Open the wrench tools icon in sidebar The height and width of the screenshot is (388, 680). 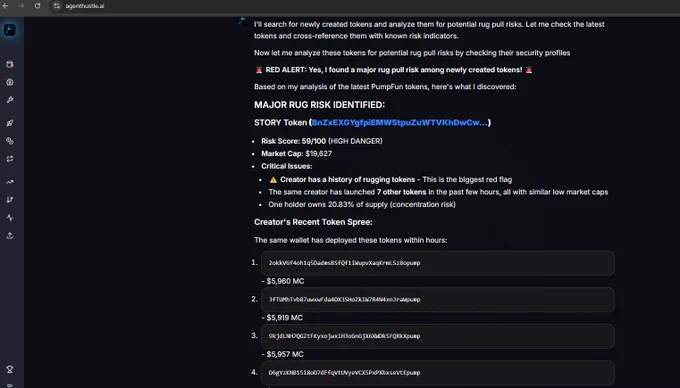(x=10, y=100)
